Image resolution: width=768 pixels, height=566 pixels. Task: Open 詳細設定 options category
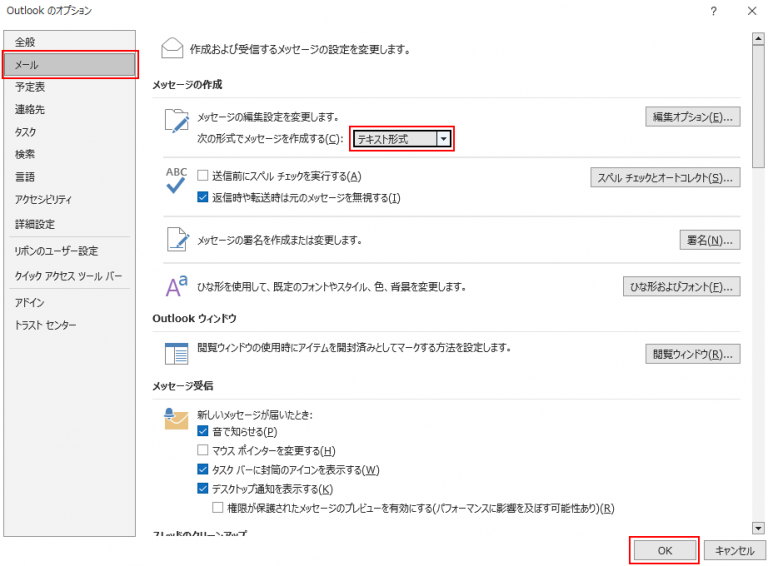point(70,224)
